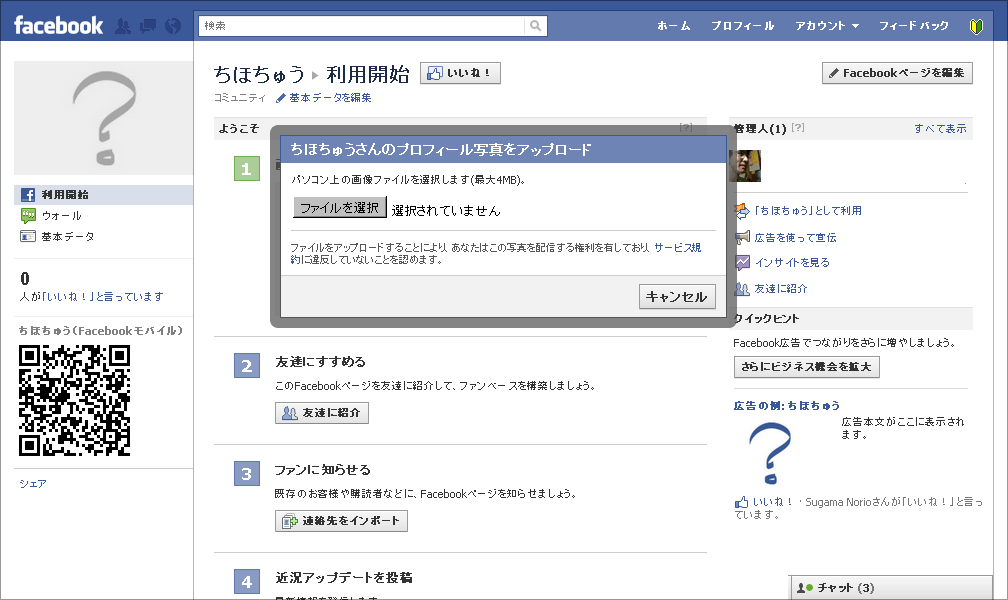Click the 基本データを編集 link
The width and height of the screenshot is (1008, 600).
pyautogui.click(x=330, y=98)
